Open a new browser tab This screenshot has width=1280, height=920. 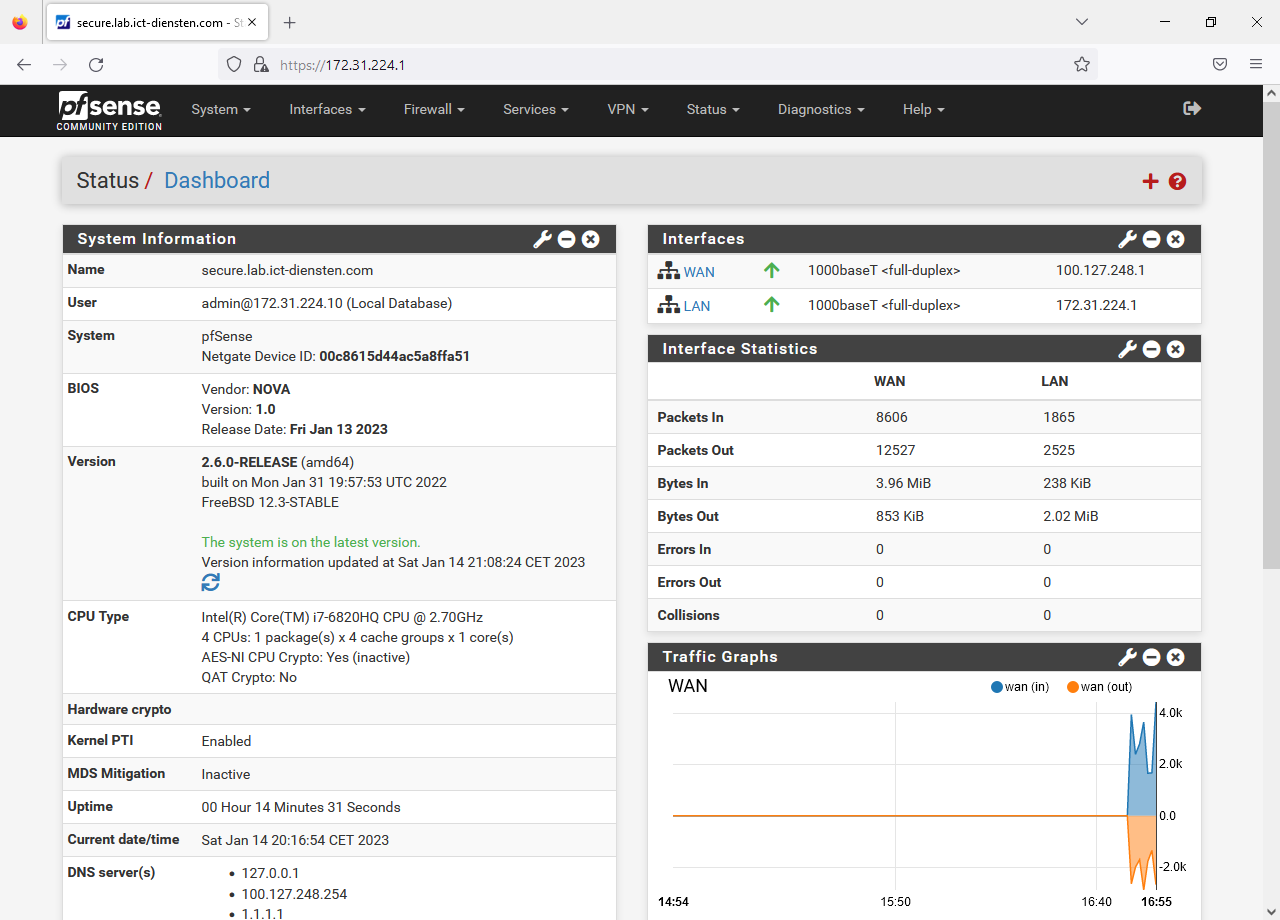click(289, 22)
